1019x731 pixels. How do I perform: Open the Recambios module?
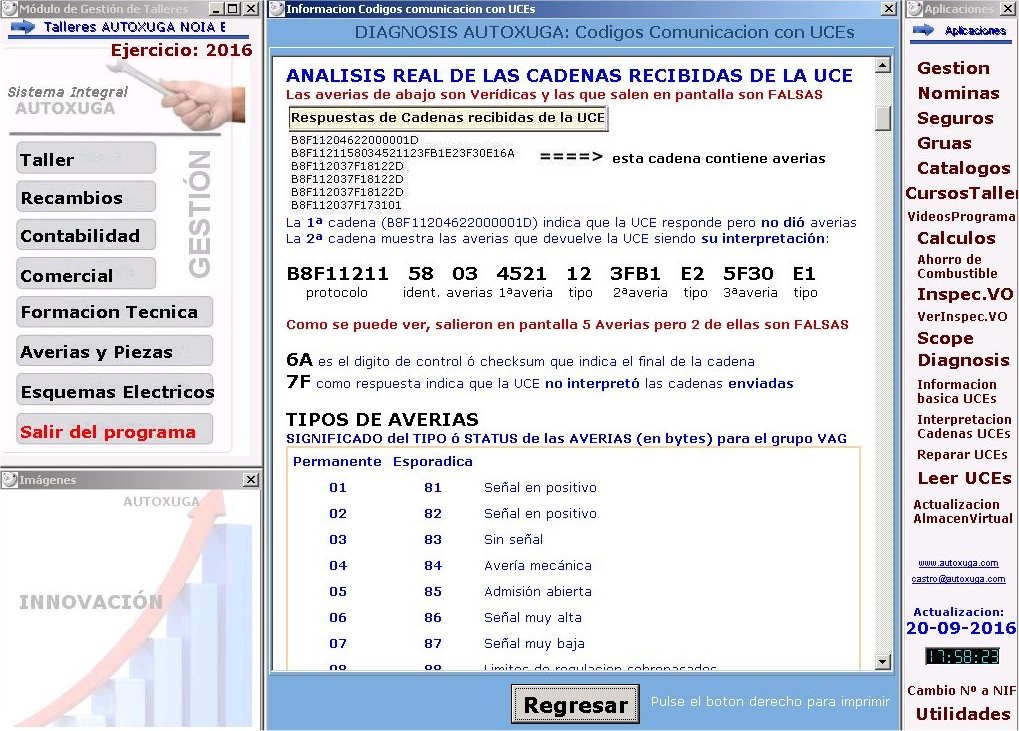pyautogui.click(x=86, y=198)
